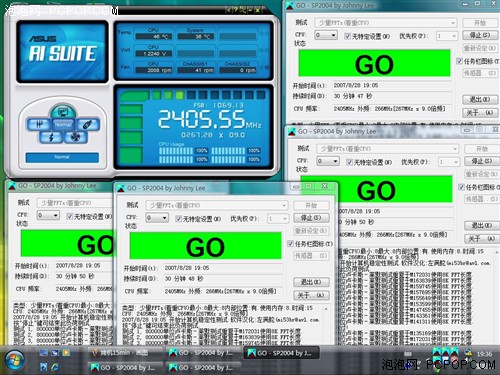Click the blue Normal status bar in AI Suite
This screenshot has width=500, height=375.
pyautogui.click(x=62, y=157)
